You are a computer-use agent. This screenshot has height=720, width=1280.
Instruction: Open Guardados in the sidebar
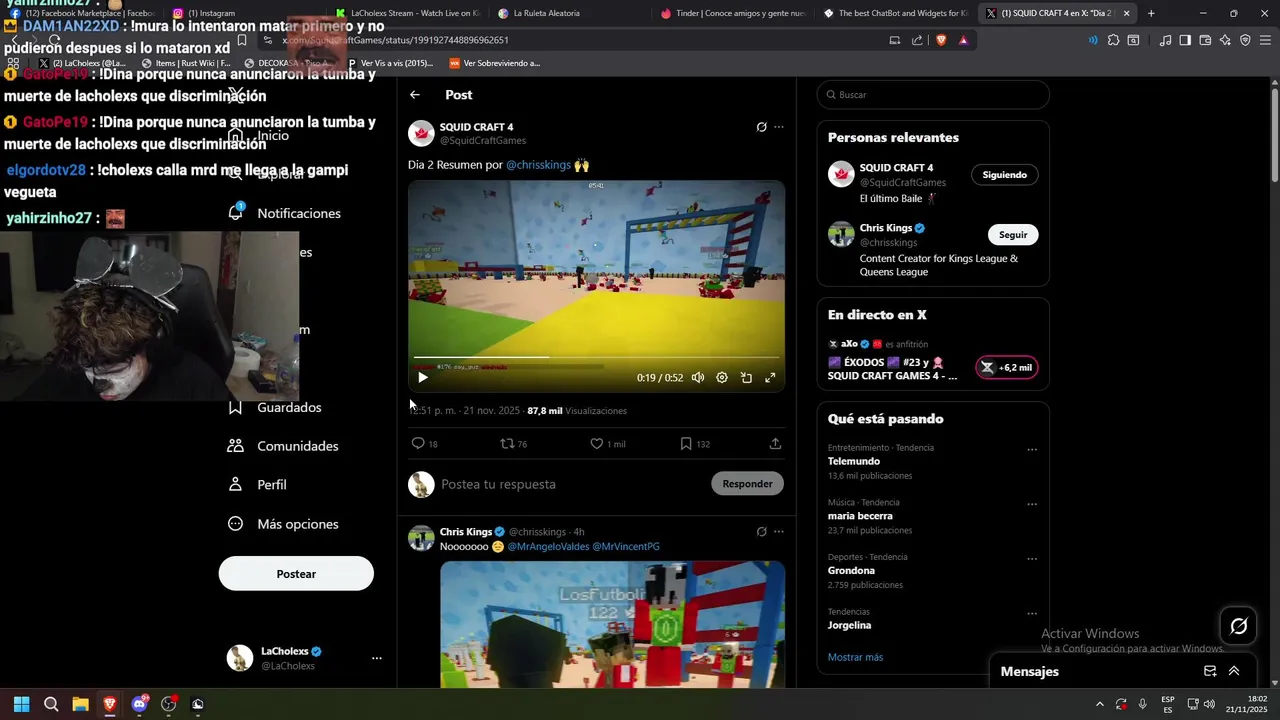pos(275,407)
